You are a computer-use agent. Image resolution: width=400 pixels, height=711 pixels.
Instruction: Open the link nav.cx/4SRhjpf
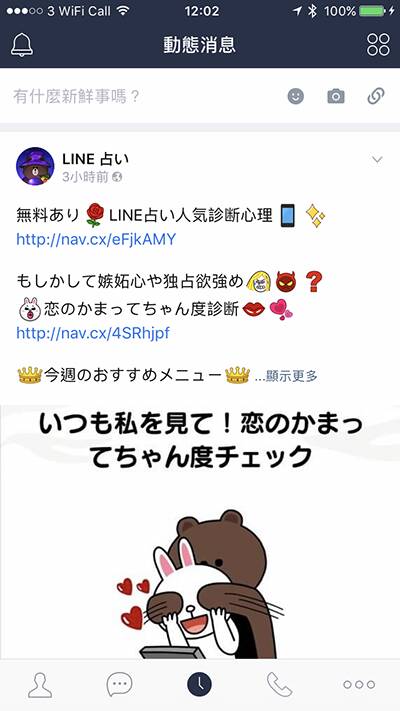pos(93,333)
